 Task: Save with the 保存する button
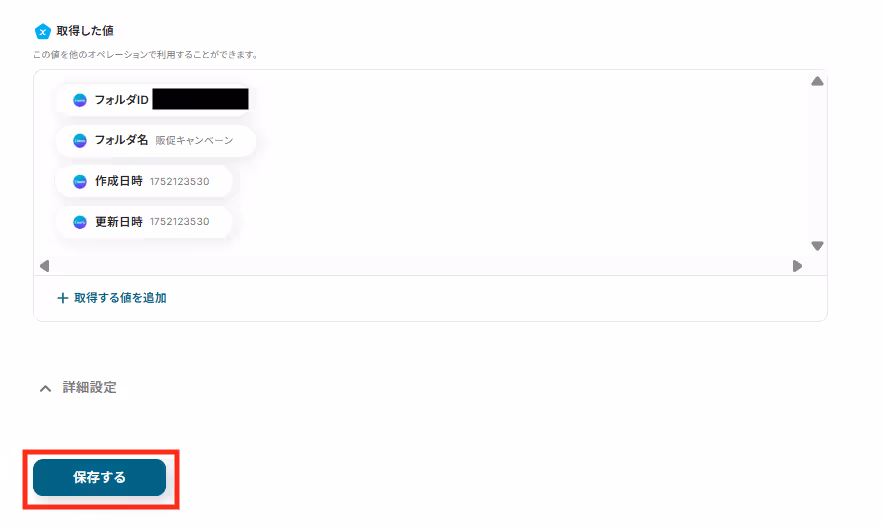[100, 478]
